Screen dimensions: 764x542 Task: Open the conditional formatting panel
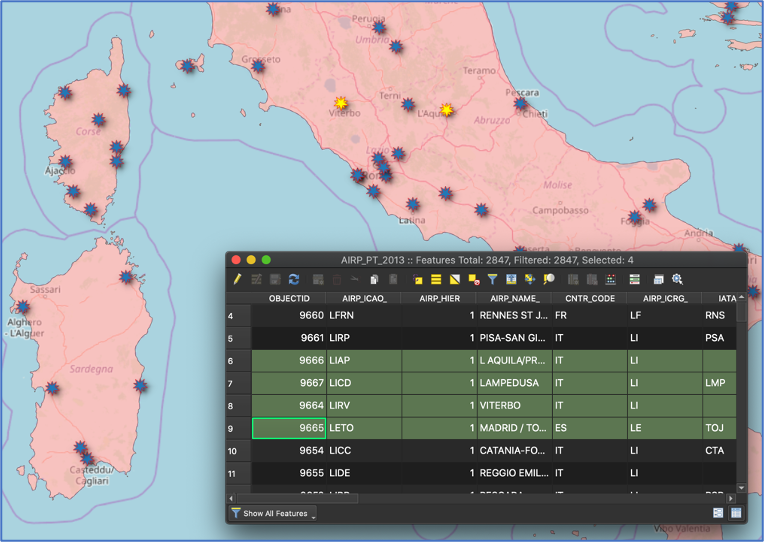tap(635, 280)
